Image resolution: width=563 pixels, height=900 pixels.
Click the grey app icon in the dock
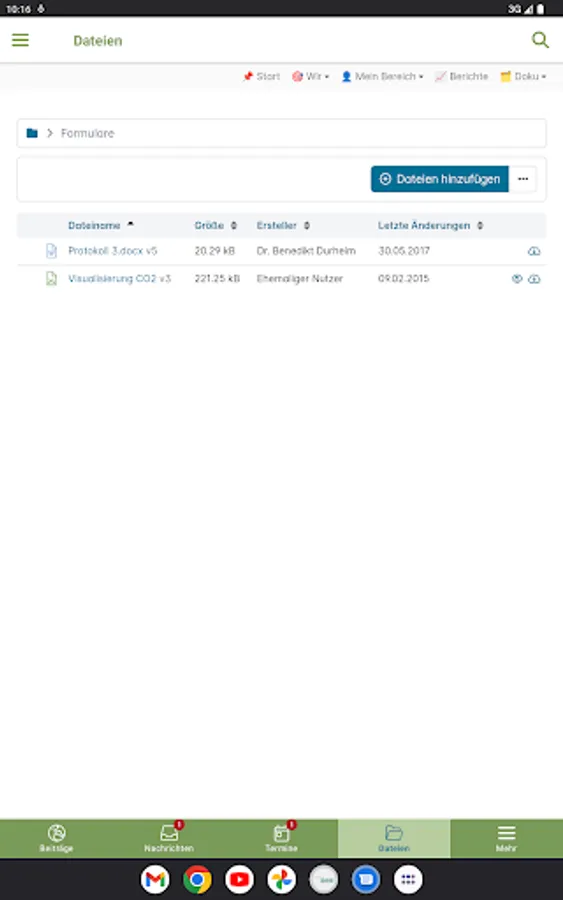click(x=324, y=879)
